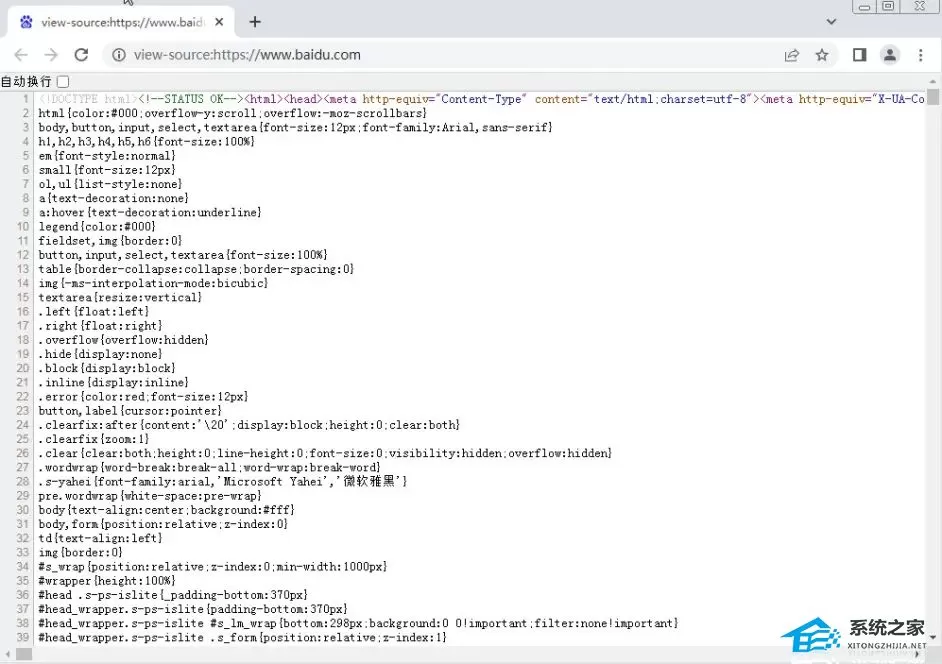The width and height of the screenshot is (942, 664).
Task: Click the vertical scrollbar thumb
Action: coord(932,97)
